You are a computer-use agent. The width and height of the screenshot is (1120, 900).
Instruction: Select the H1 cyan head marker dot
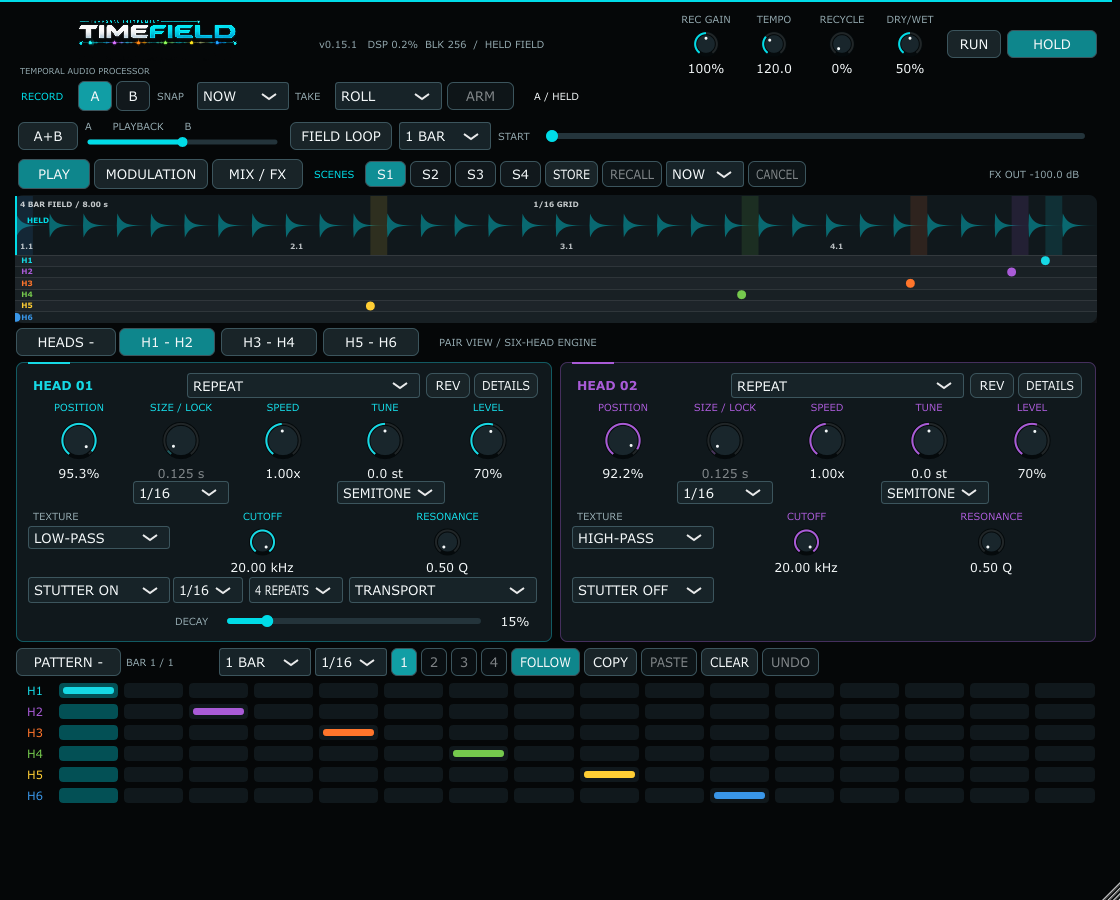pos(1045,261)
